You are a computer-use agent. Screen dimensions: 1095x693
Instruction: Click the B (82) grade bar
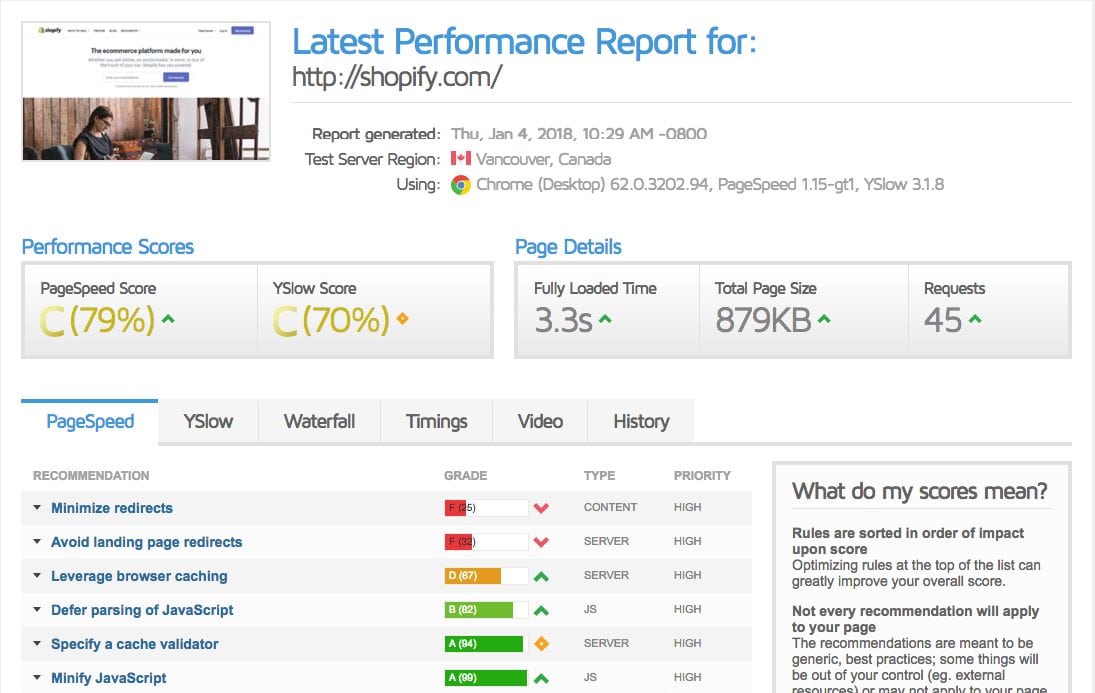pos(486,610)
